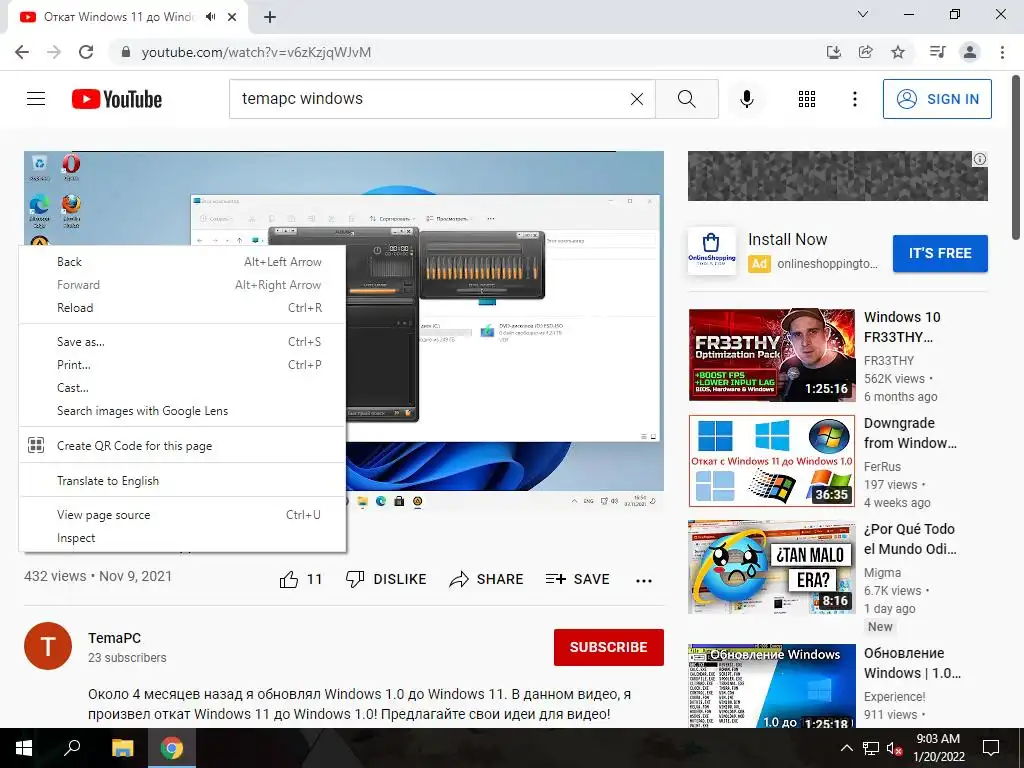1024x768 pixels.
Task: Click the page vertical scrollbar
Action: click(1017, 157)
